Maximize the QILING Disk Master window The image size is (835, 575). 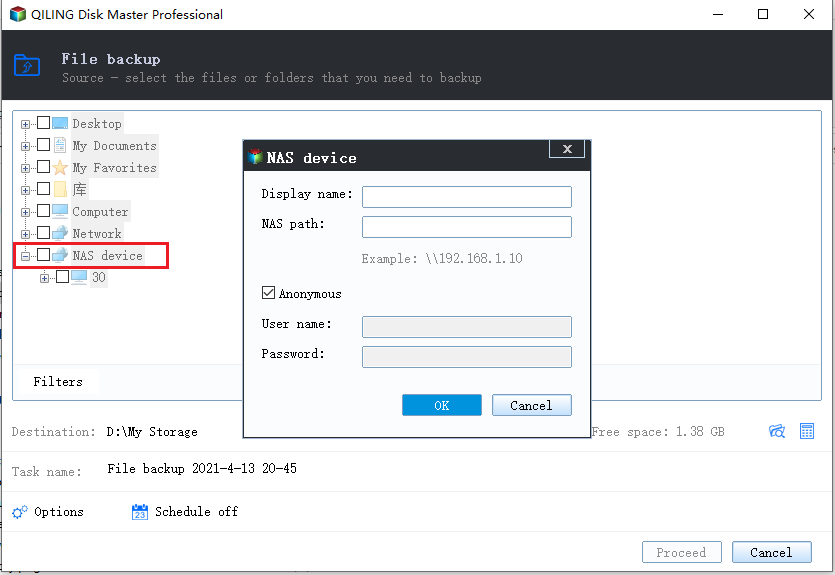(x=763, y=14)
